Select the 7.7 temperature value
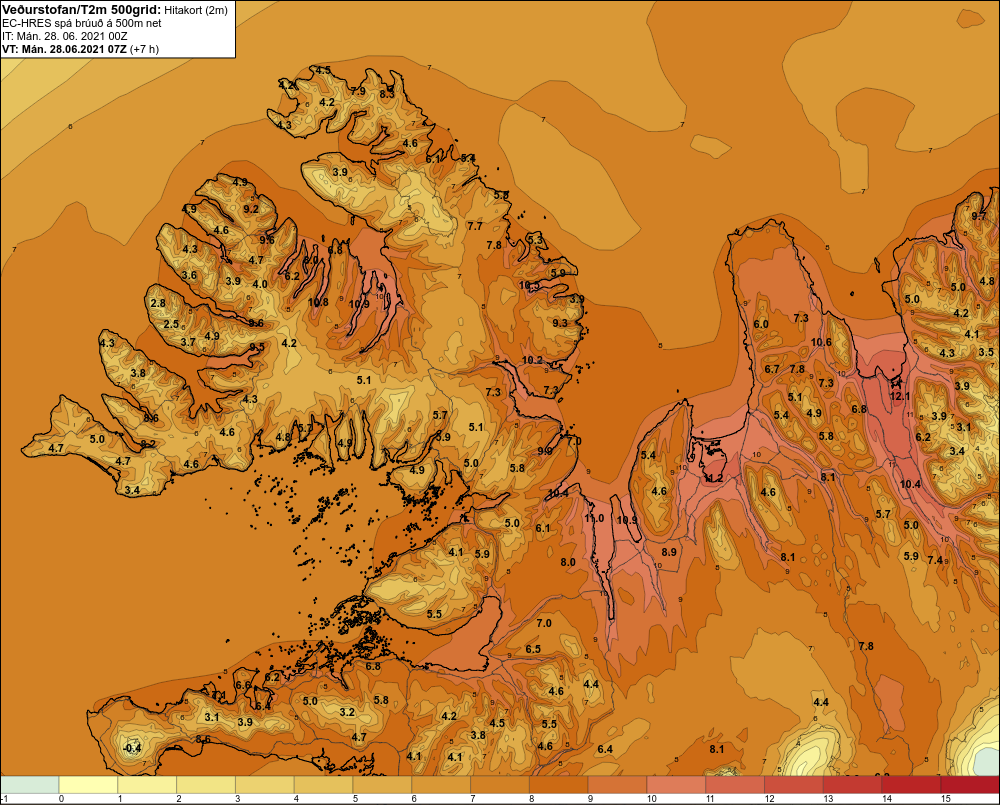Image resolution: width=1000 pixels, height=805 pixels. [x=474, y=226]
